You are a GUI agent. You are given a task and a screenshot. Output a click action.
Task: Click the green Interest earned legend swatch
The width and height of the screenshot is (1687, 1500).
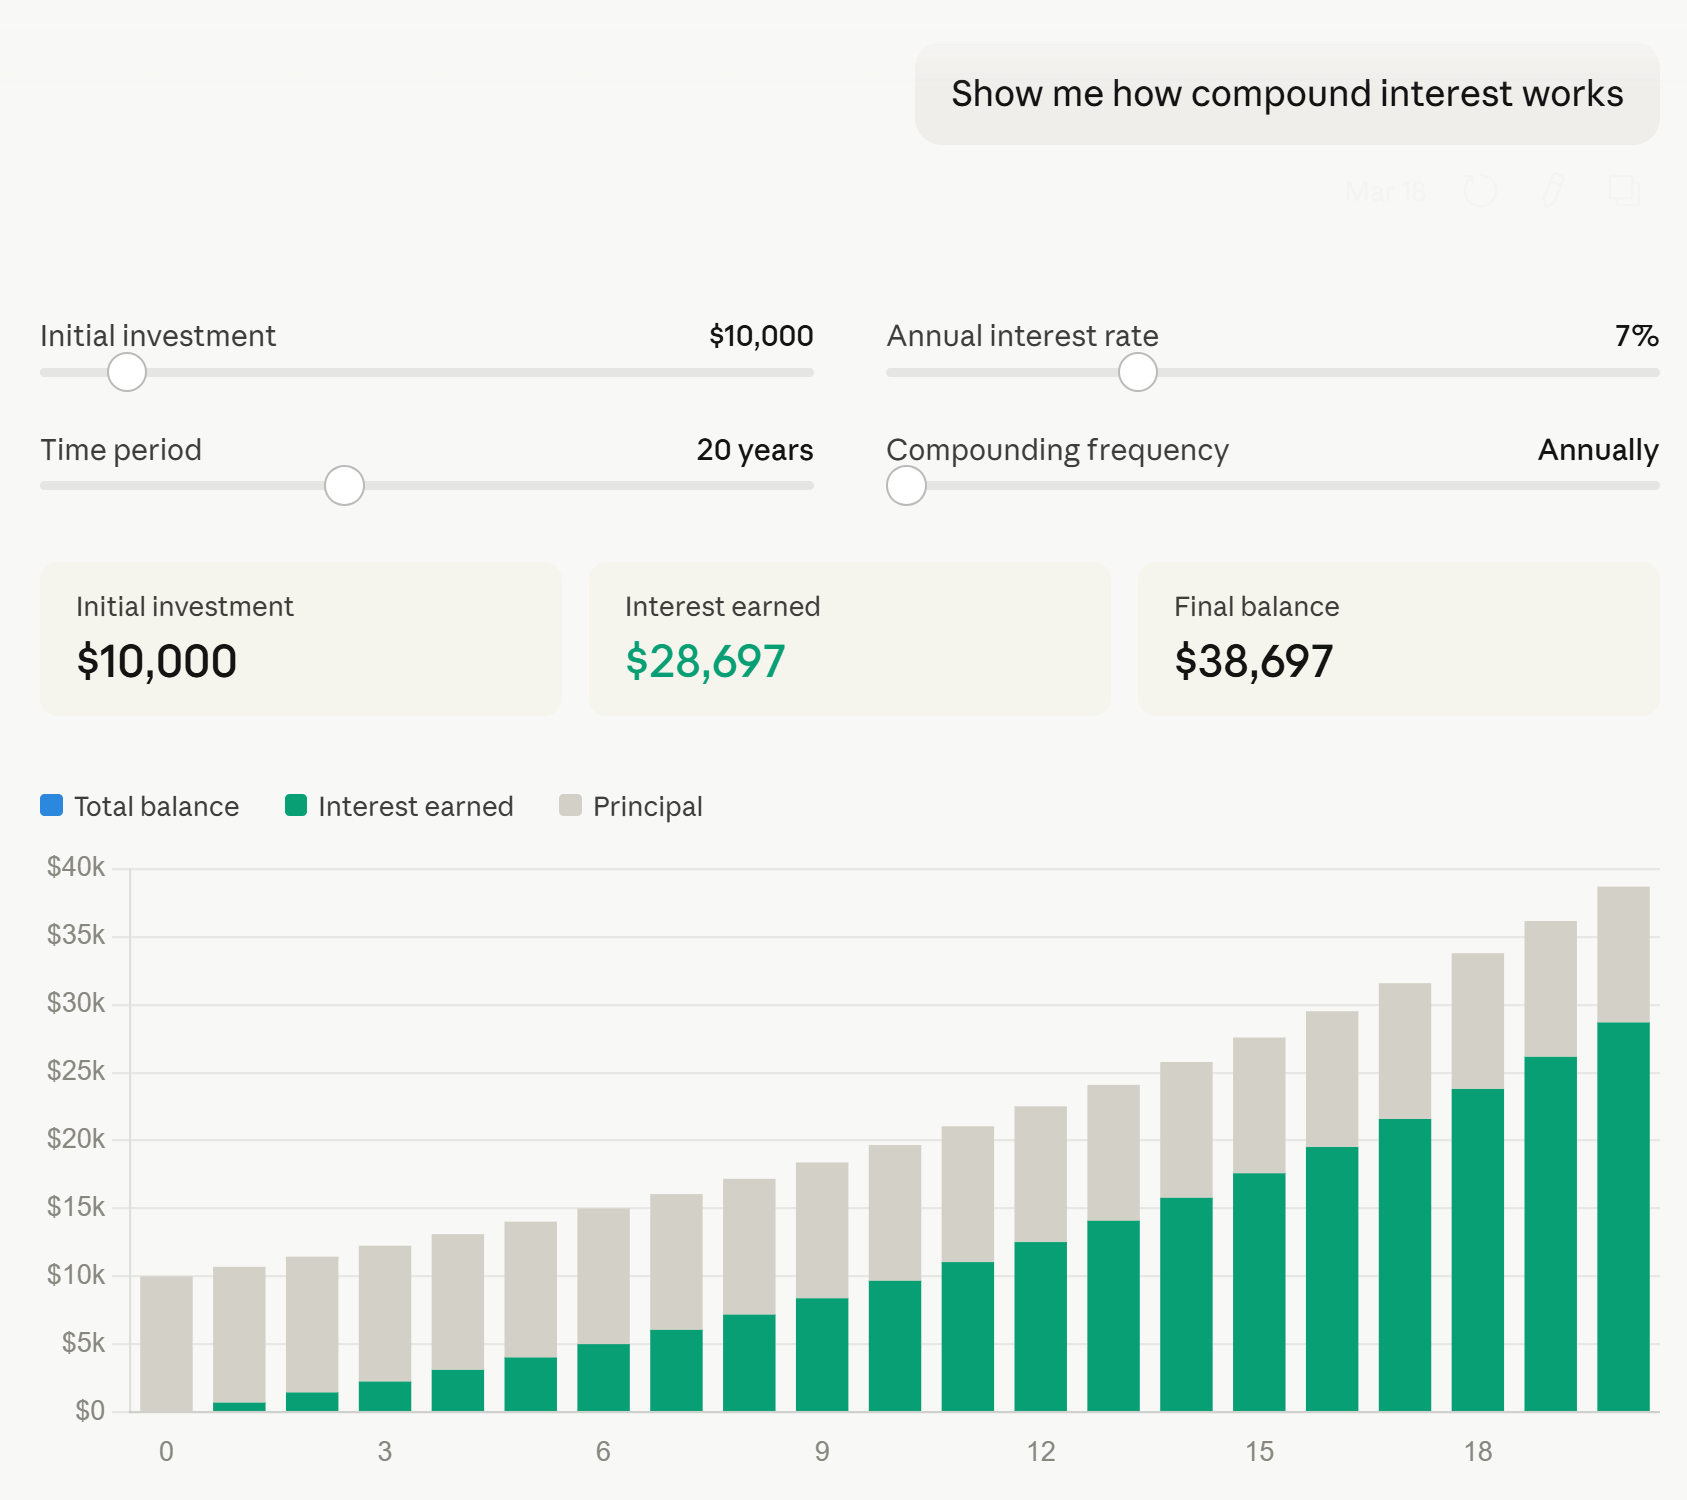pos(296,805)
